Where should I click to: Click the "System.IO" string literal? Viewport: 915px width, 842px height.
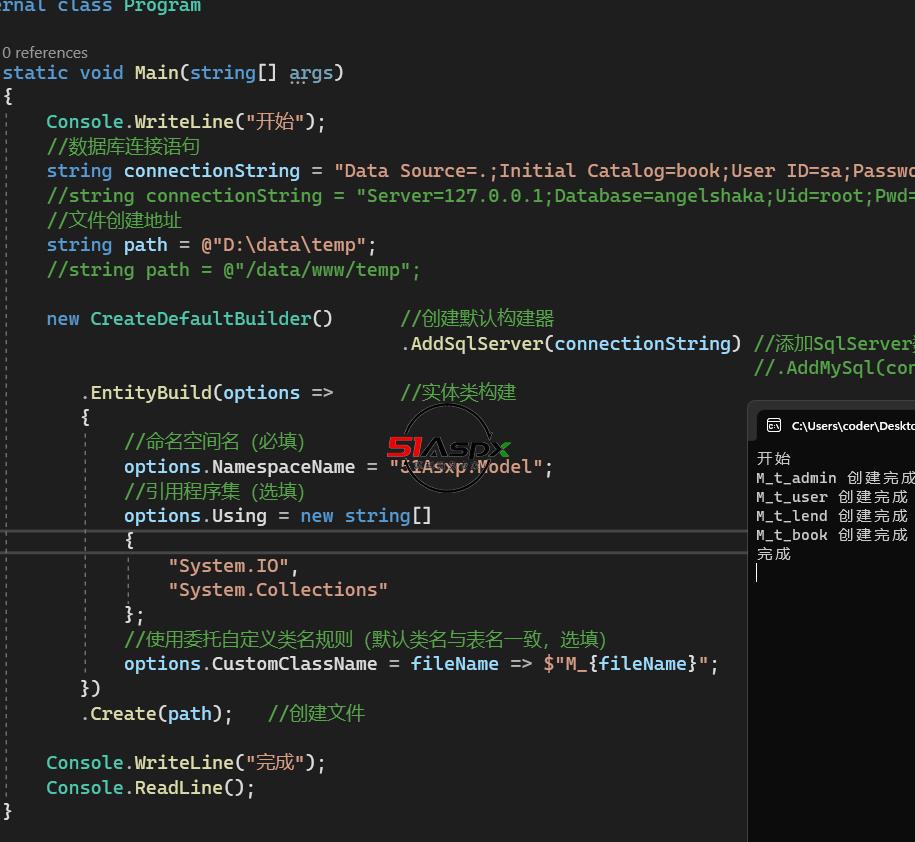(x=228, y=565)
